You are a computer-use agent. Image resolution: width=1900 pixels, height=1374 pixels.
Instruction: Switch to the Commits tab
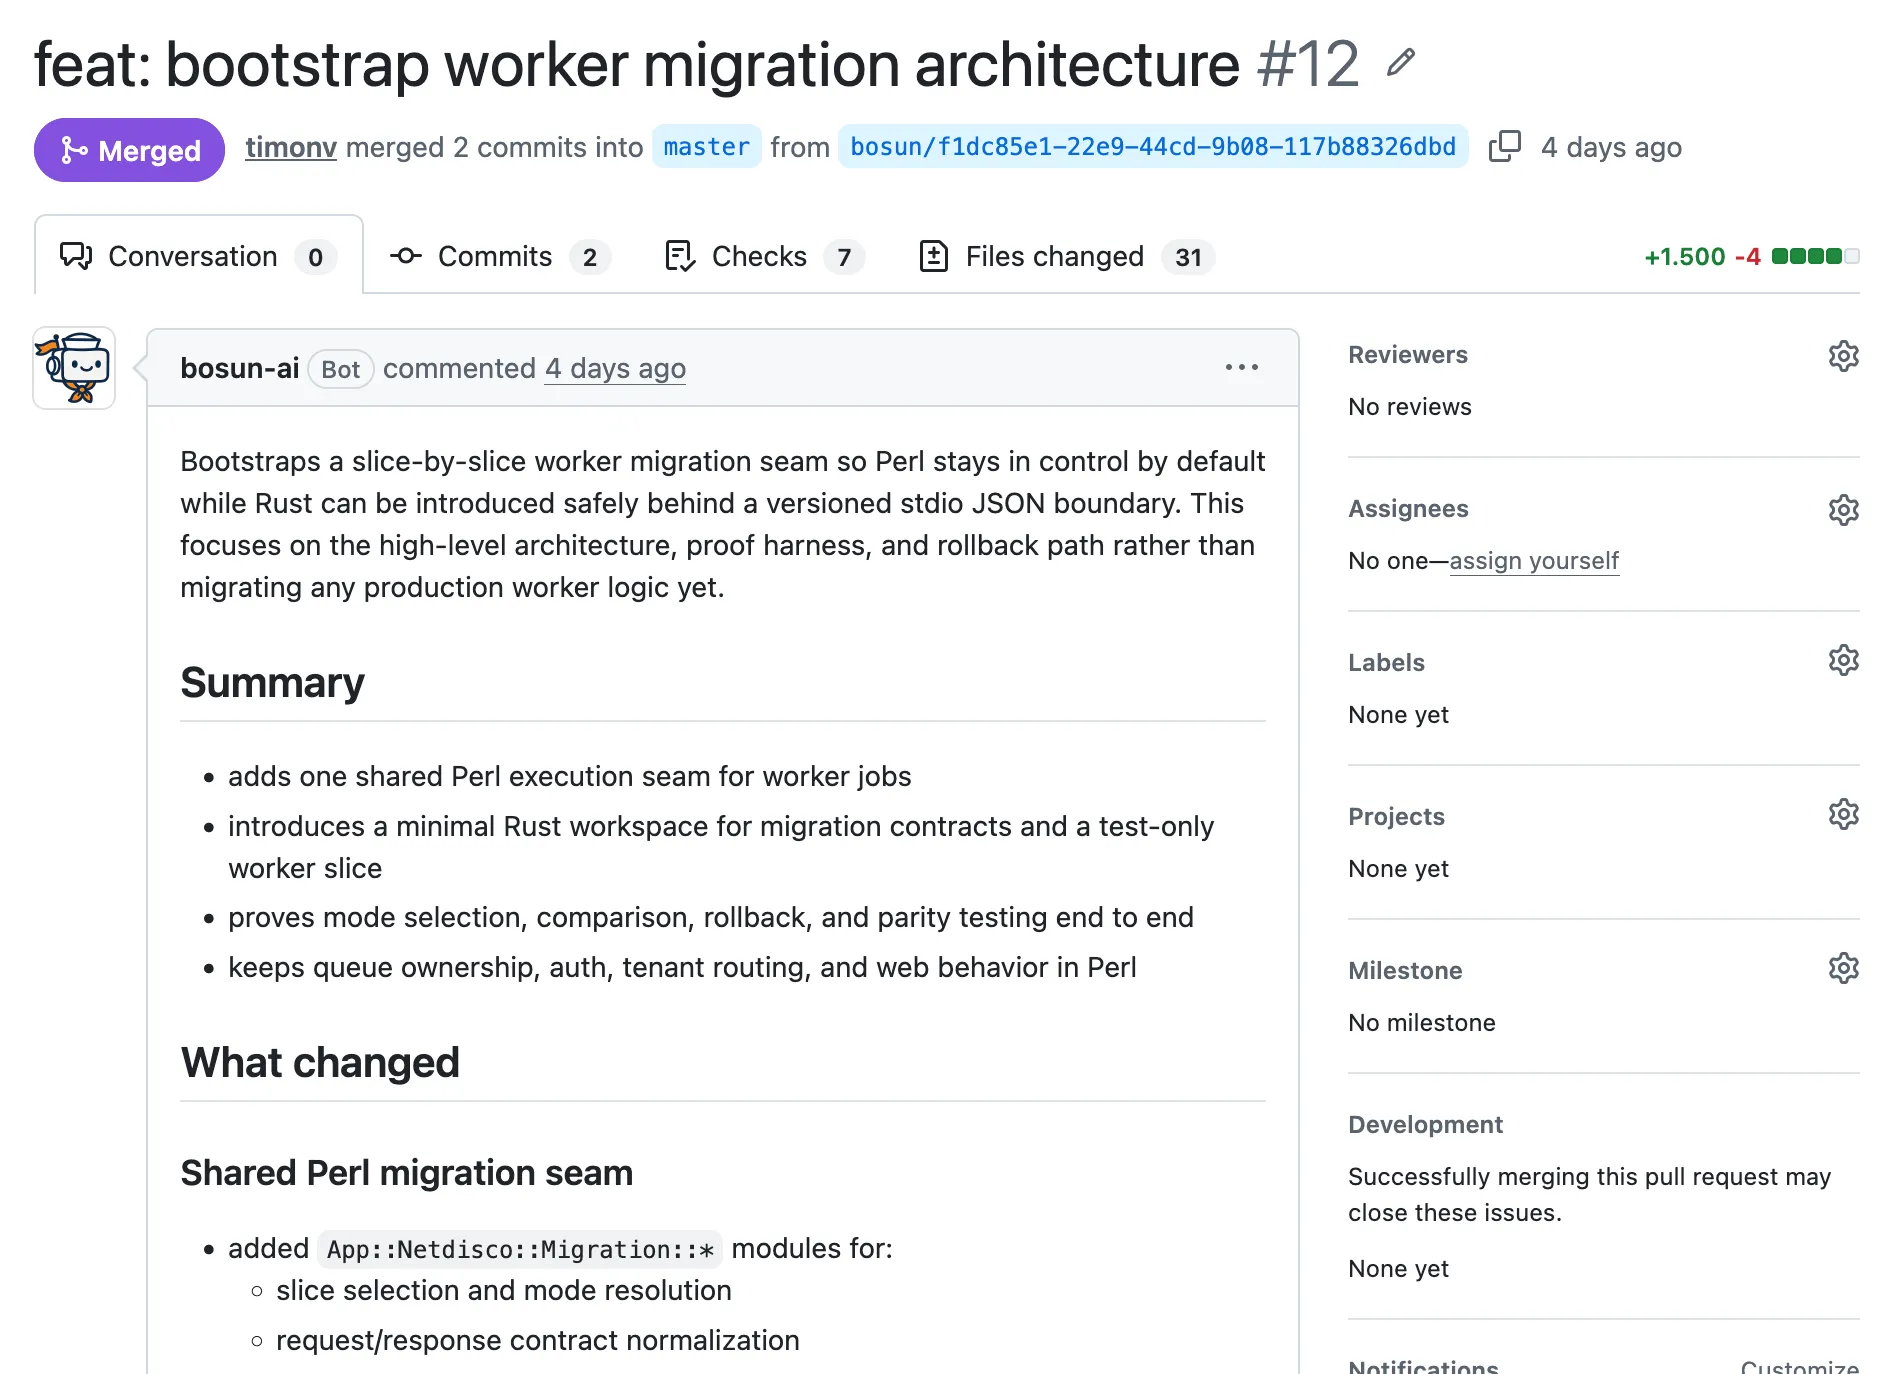point(499,257)
